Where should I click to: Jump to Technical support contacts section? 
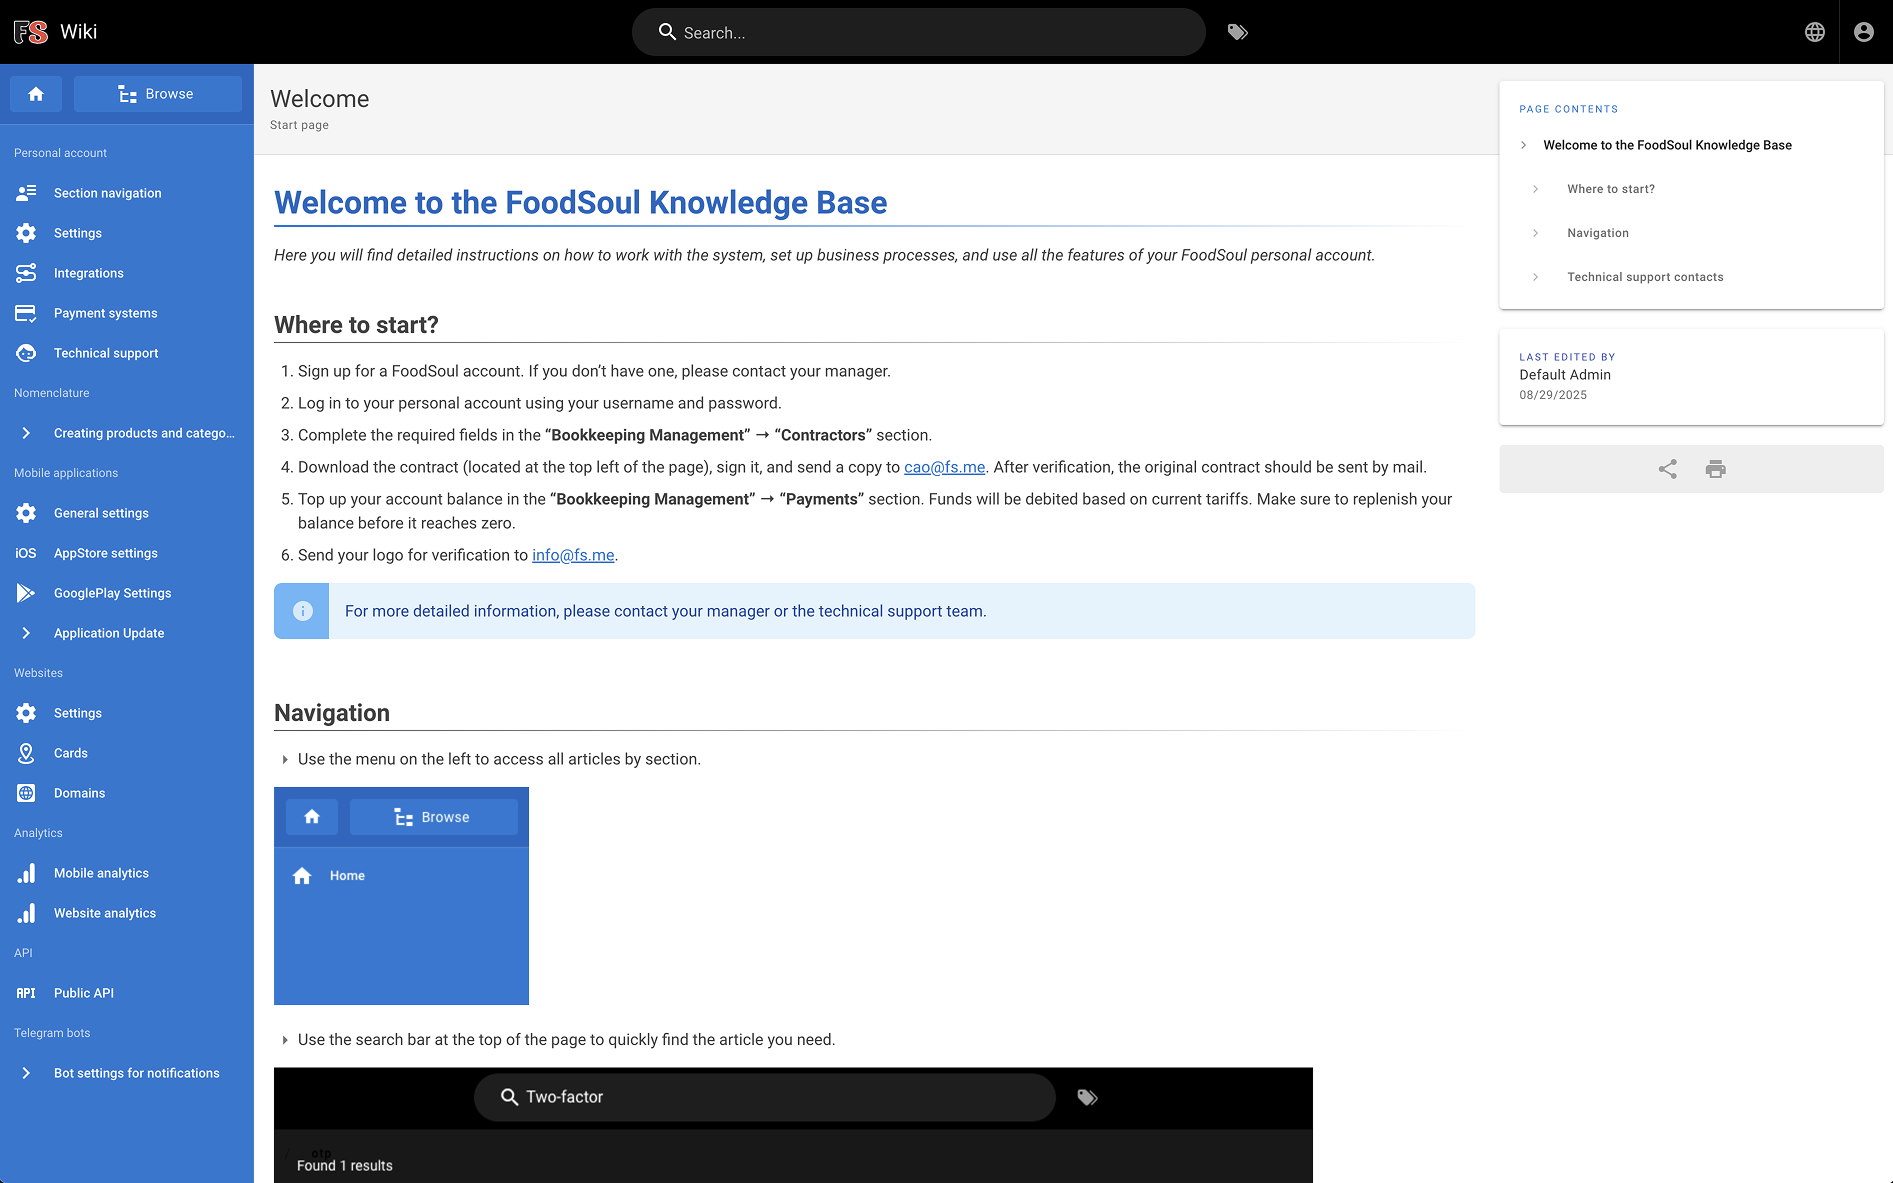[x=1644, y=277]
